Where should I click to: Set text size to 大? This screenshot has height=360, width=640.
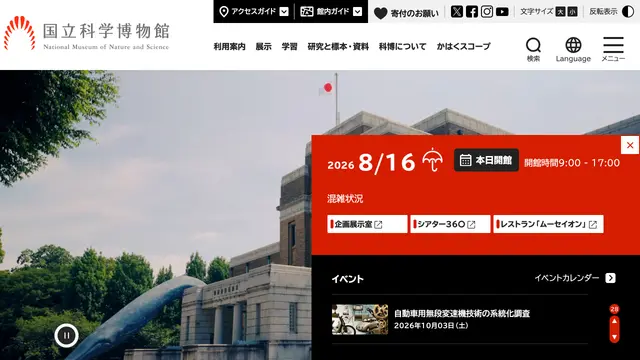pyautogui.click(x=560, y=12)
